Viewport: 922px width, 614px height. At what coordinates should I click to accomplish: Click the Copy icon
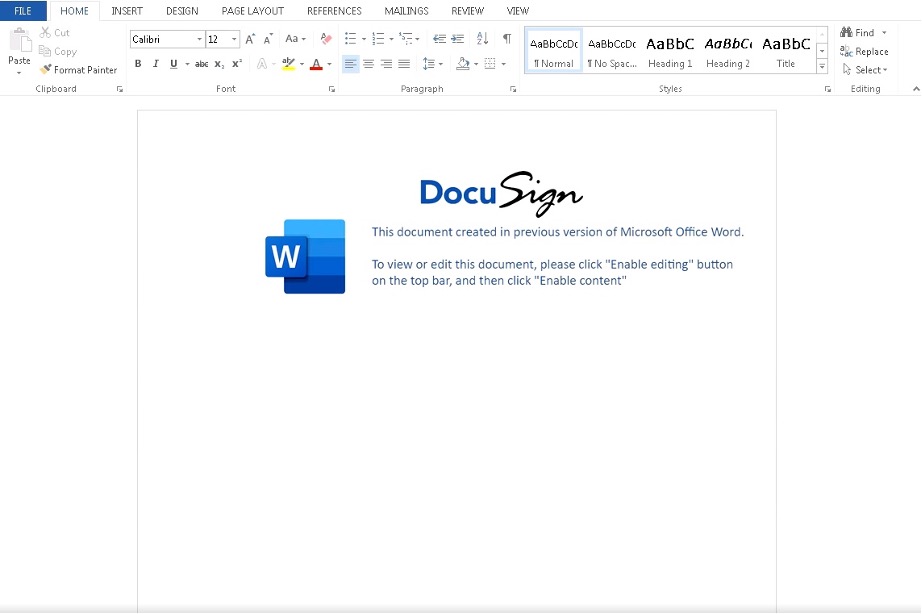[45, 51]
